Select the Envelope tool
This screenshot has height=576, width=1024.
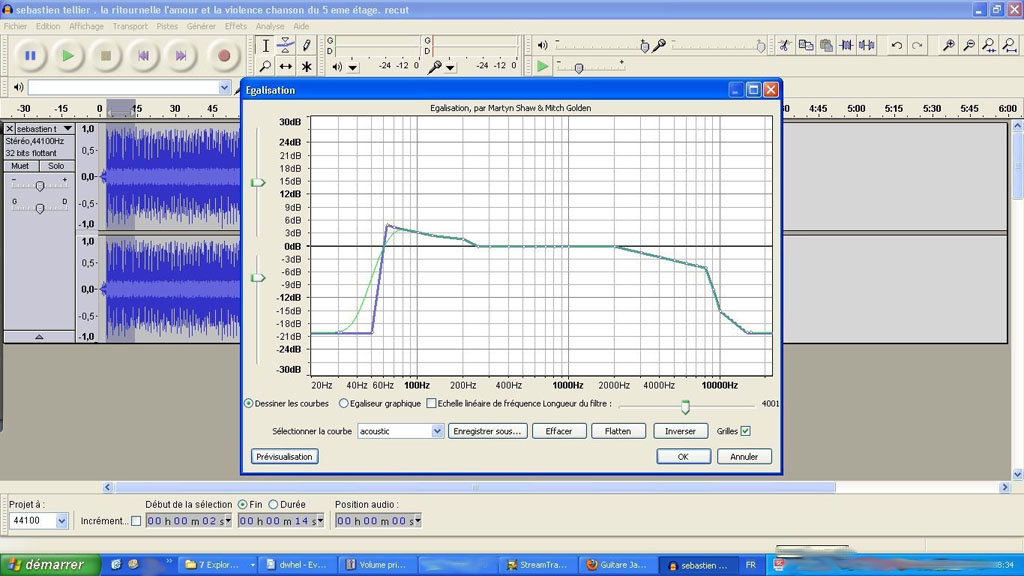285,45
